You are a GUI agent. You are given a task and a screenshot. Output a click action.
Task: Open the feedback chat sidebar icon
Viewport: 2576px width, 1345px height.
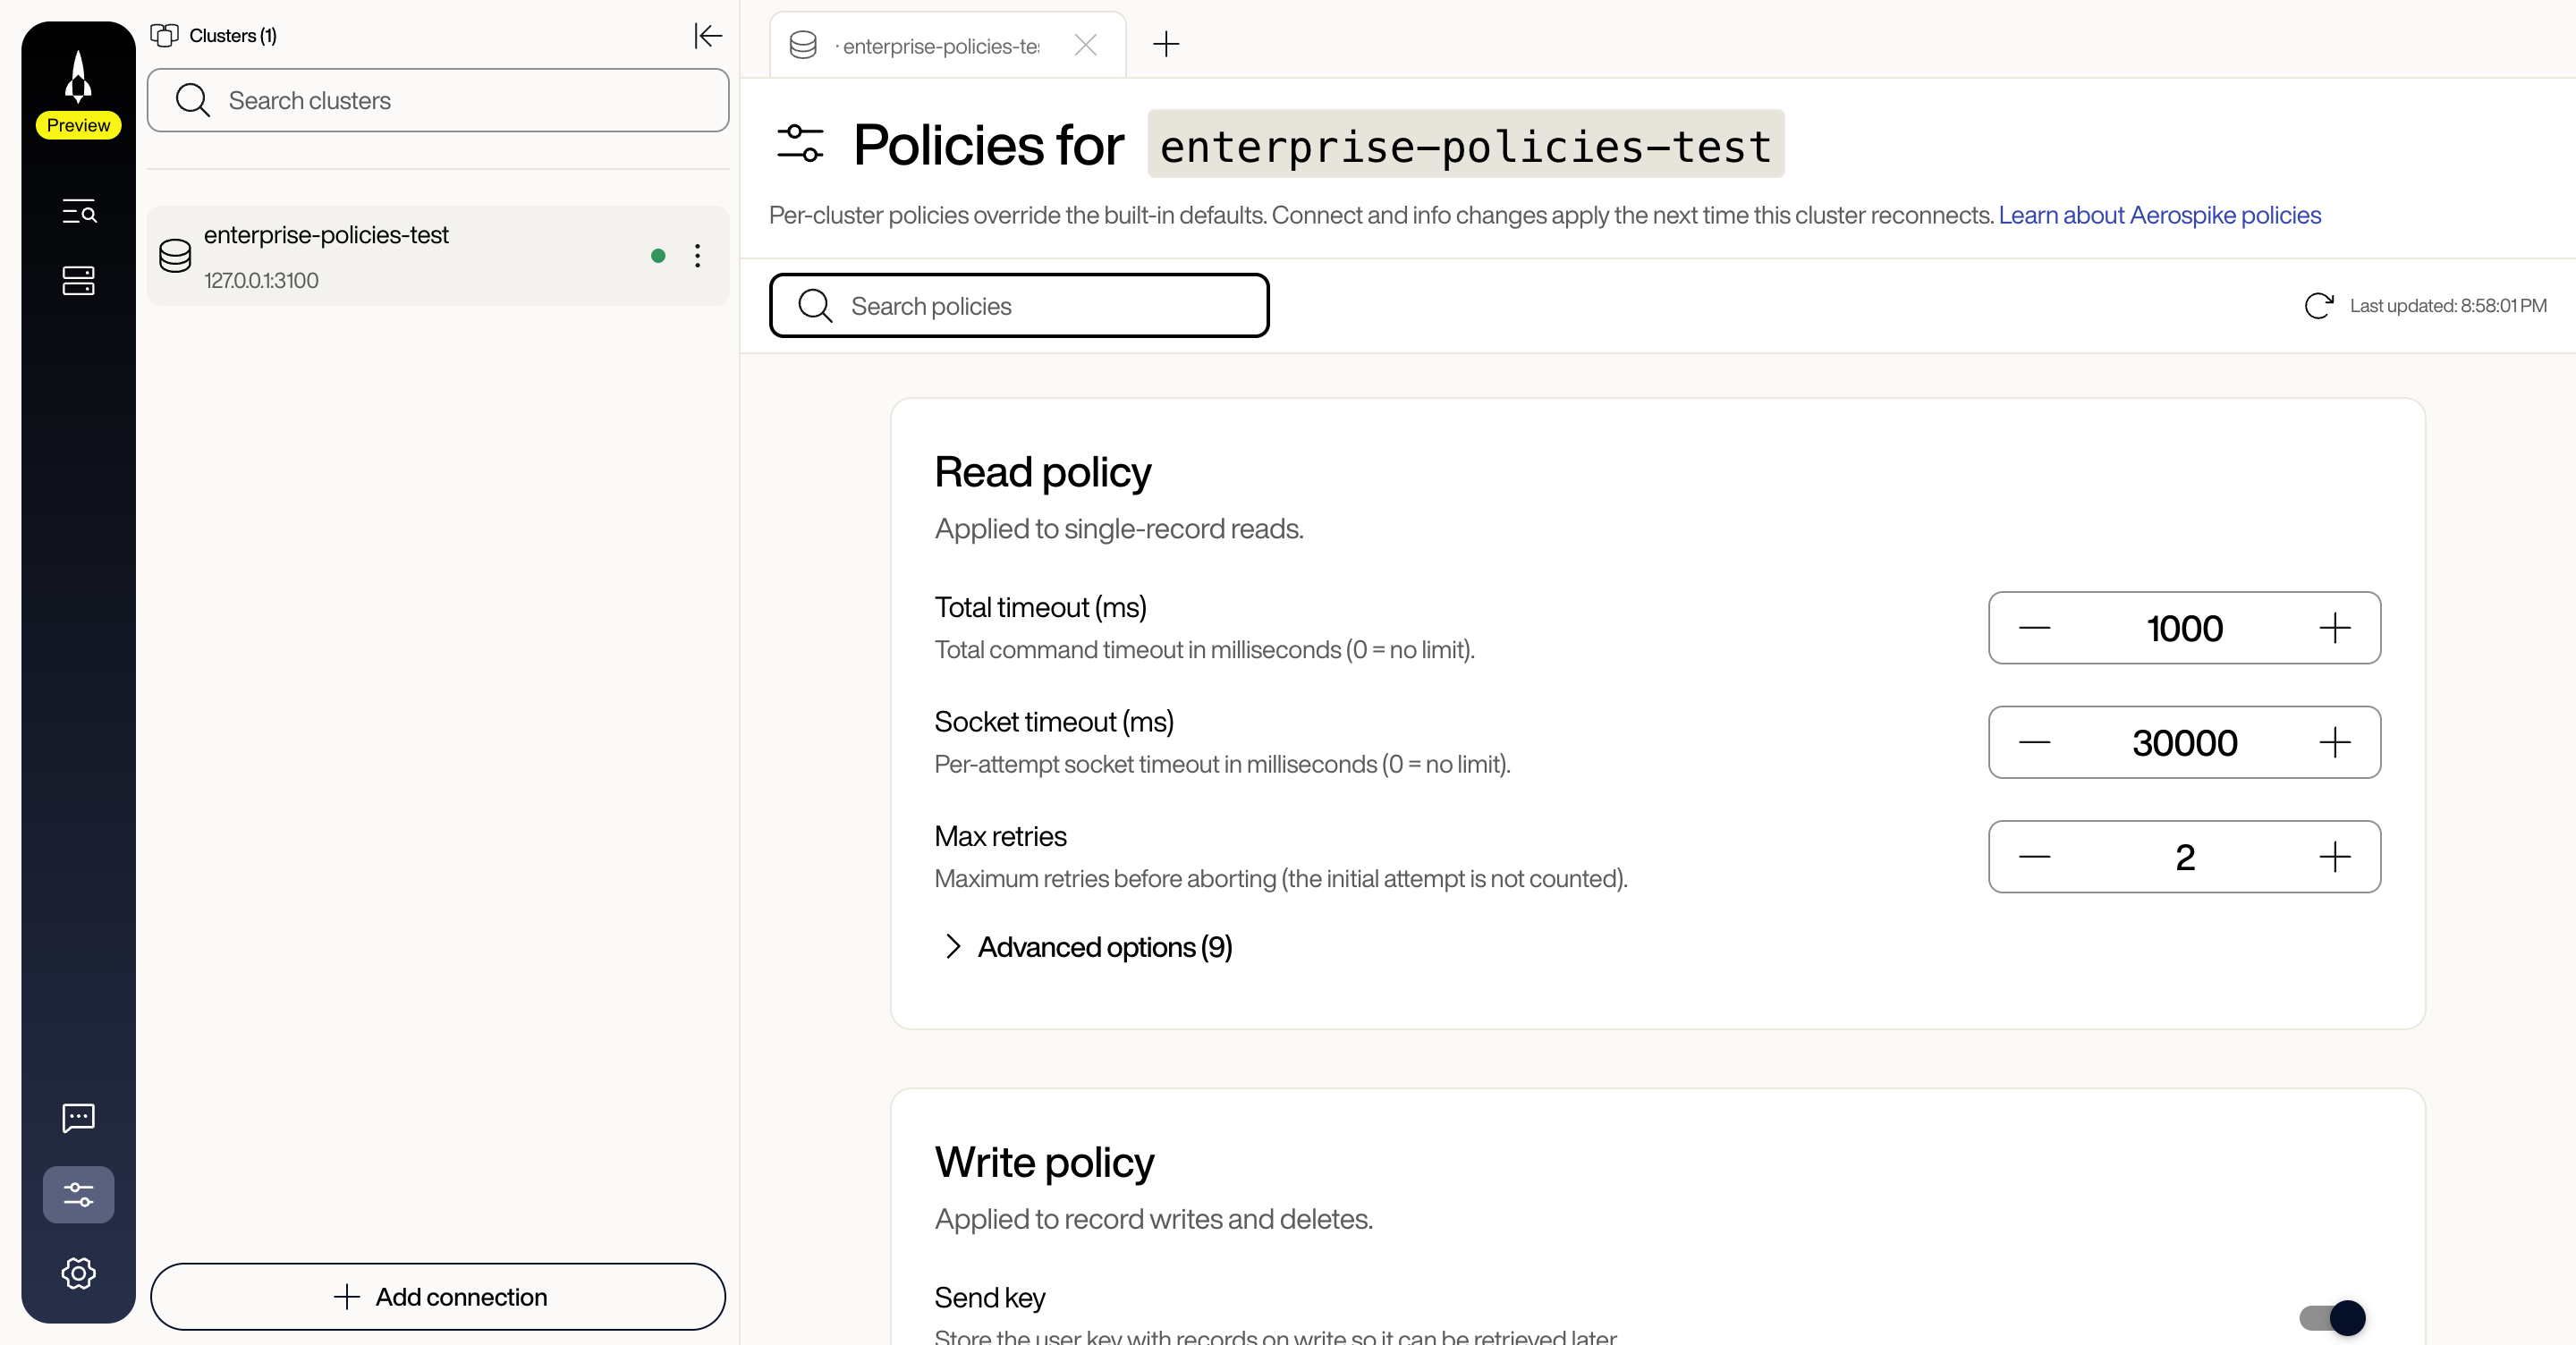point(79,1117)
